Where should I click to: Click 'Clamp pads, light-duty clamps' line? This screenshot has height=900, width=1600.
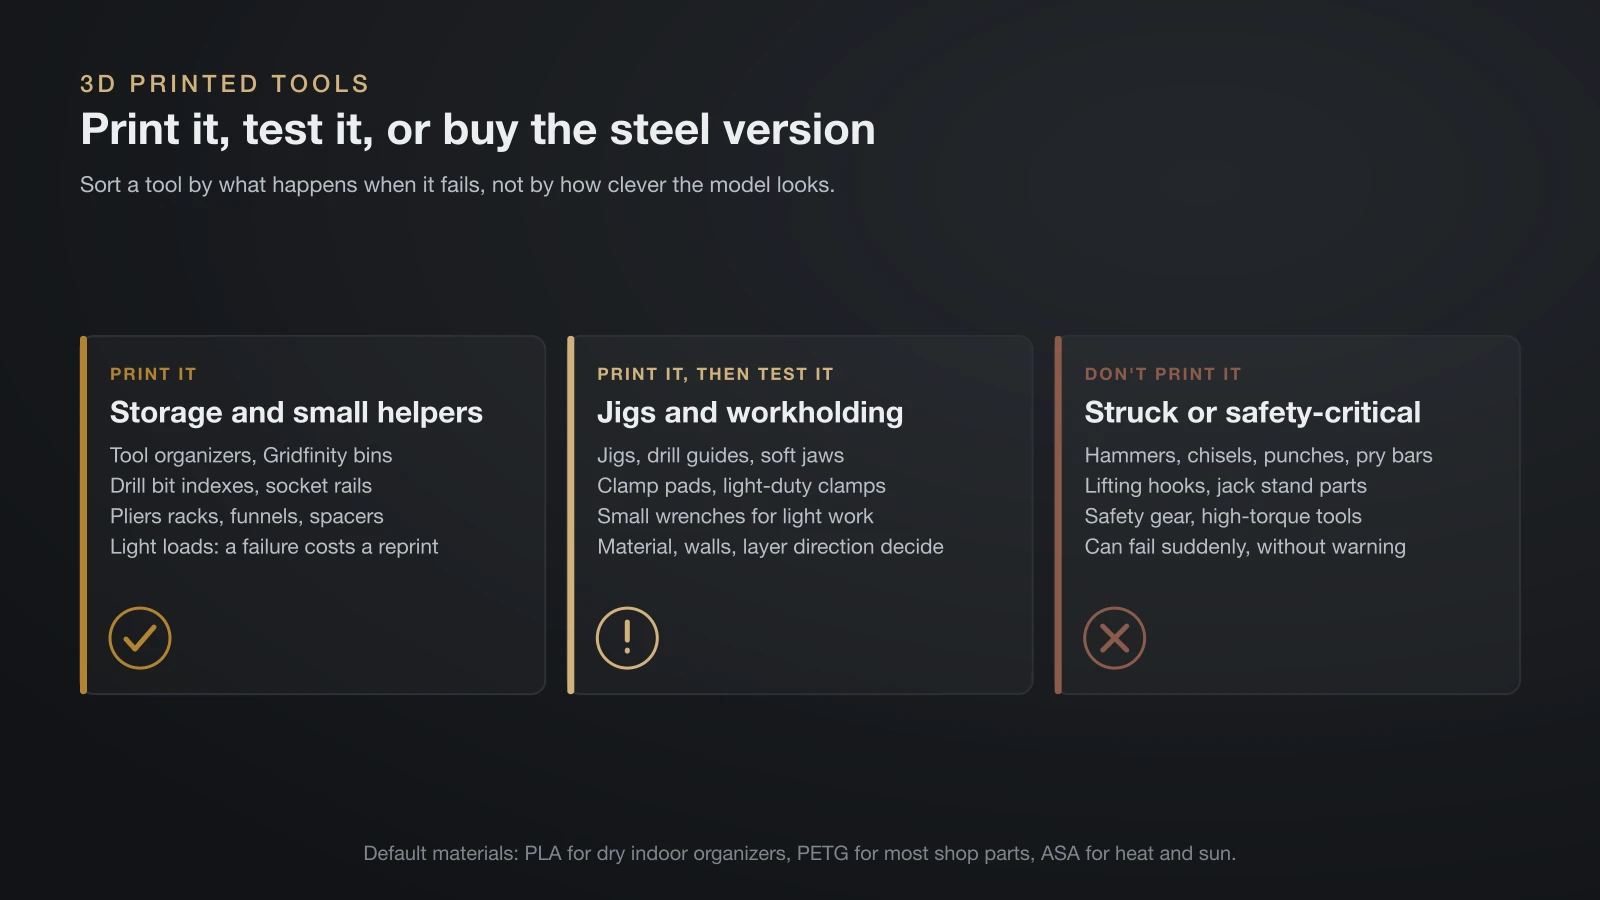click(741, 486)
